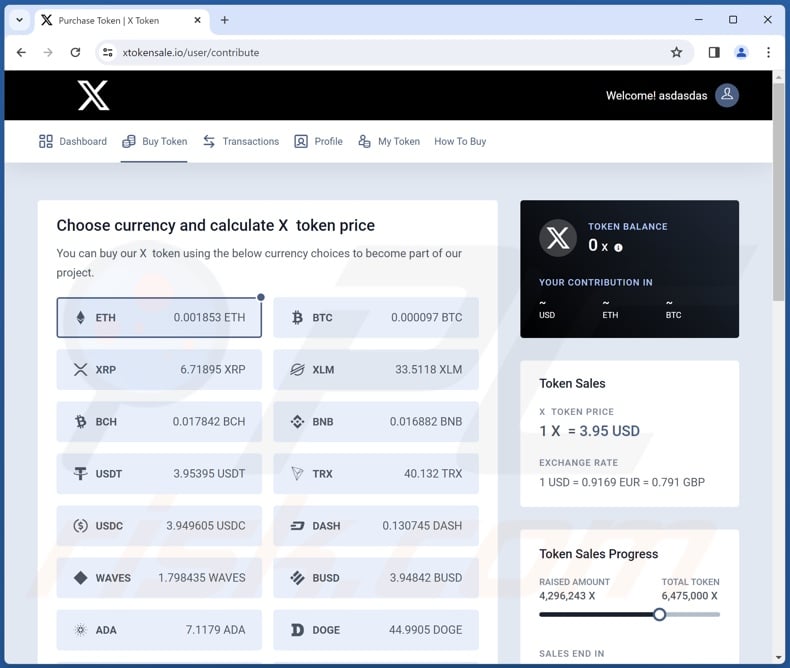Screen dimensions: 790x668
Task: Click the xtokensale.io address bar
Action: click(392, 52)
